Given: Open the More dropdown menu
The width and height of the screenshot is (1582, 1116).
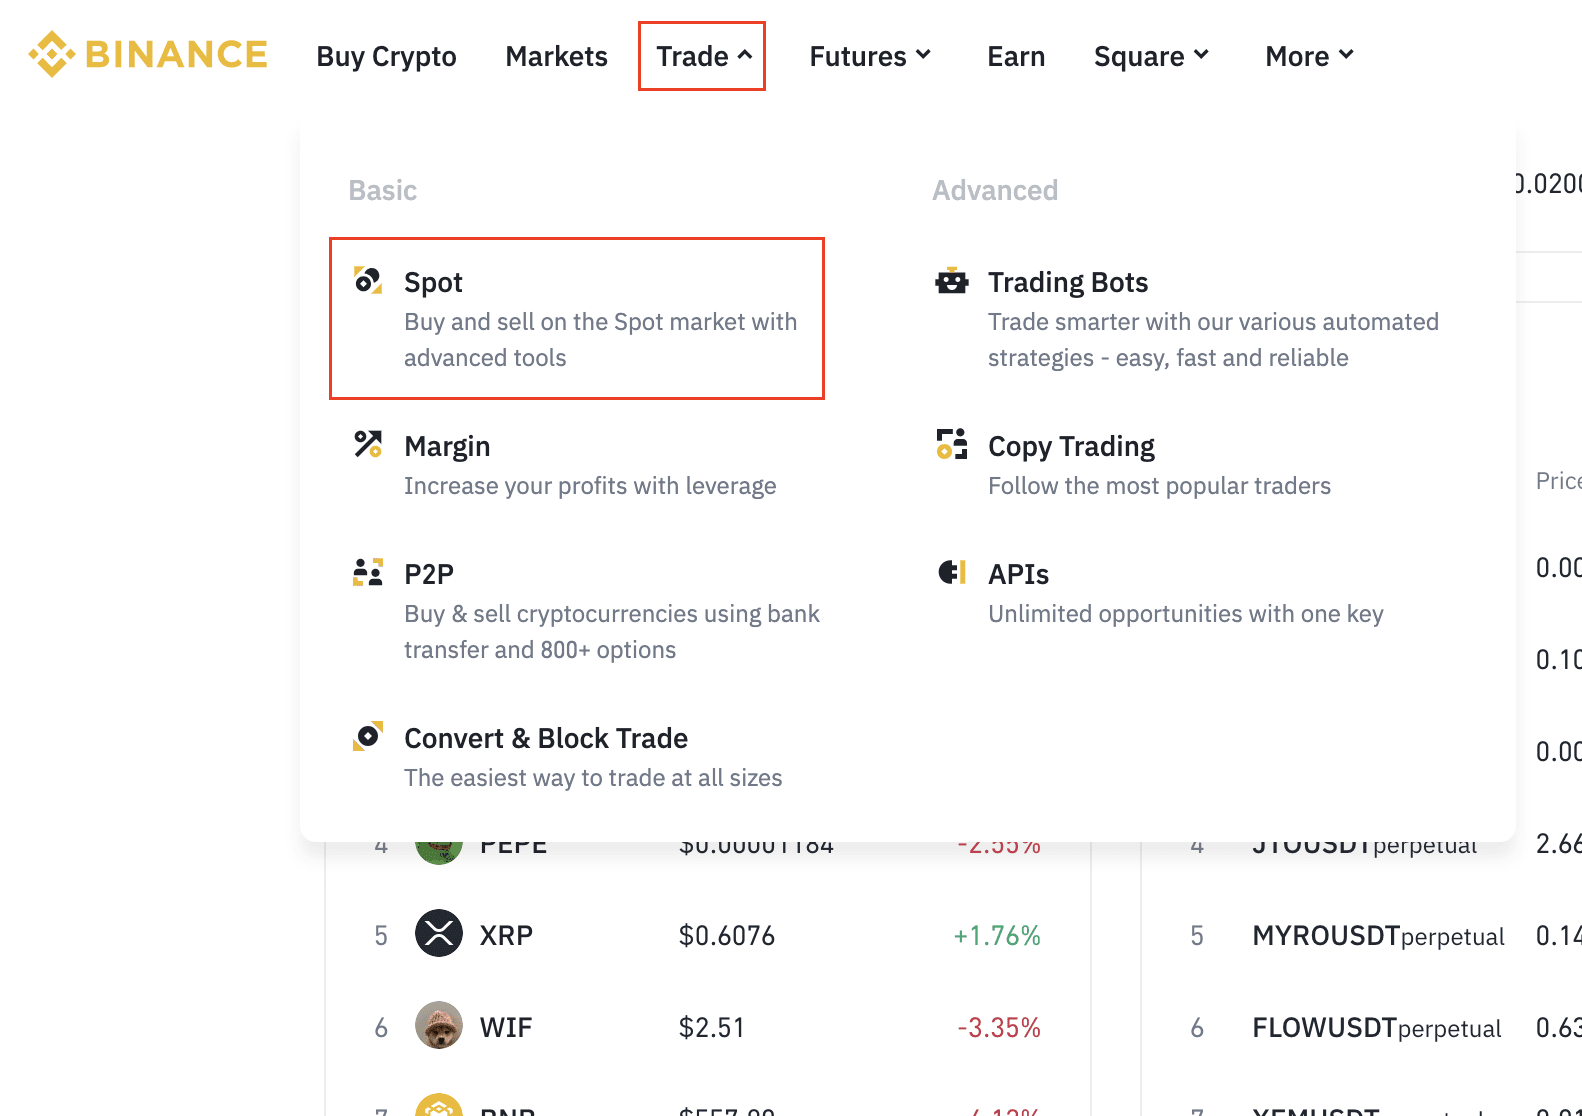Looking at the screenshot, I should tap(1309, 56).
